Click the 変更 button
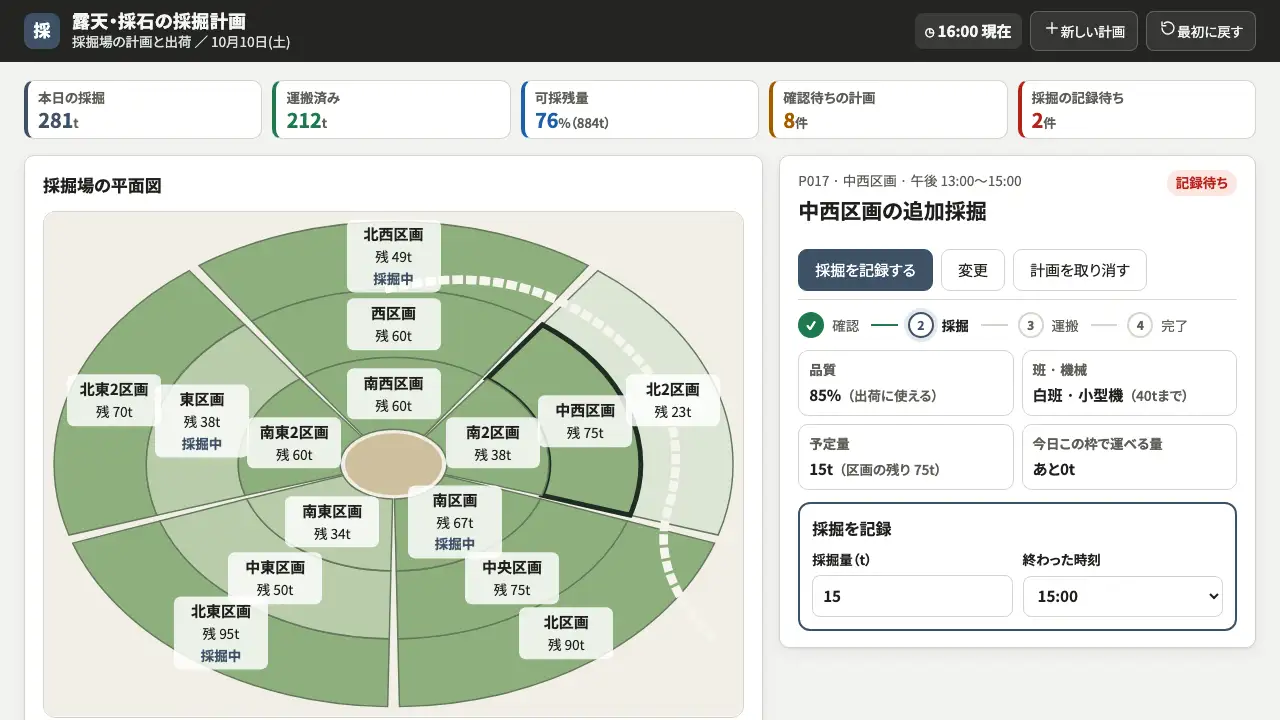Screen dimensions: 1280x720 973,270
